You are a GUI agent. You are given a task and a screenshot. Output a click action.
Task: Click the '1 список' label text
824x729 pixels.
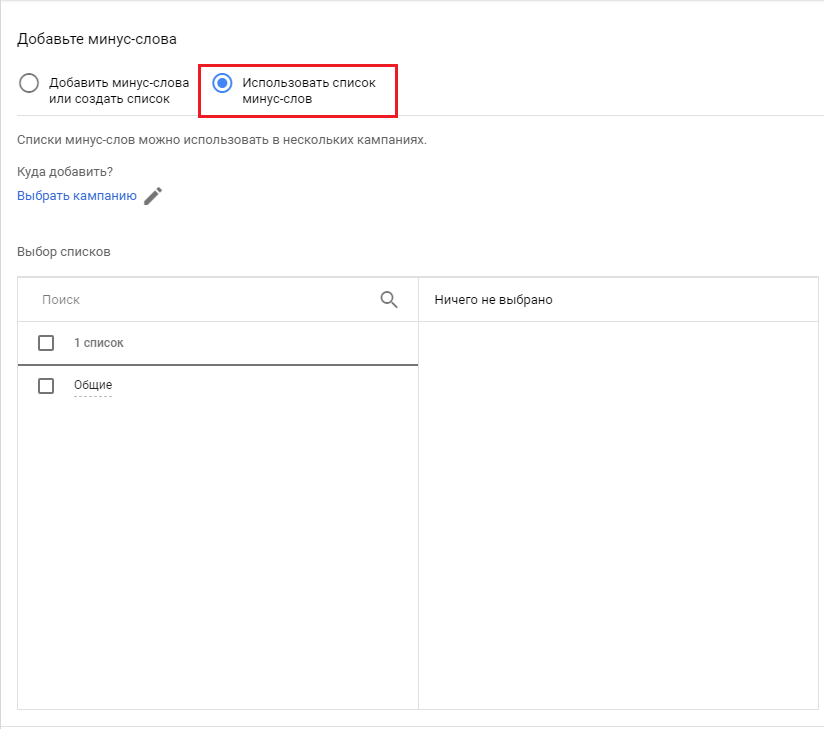99,343
